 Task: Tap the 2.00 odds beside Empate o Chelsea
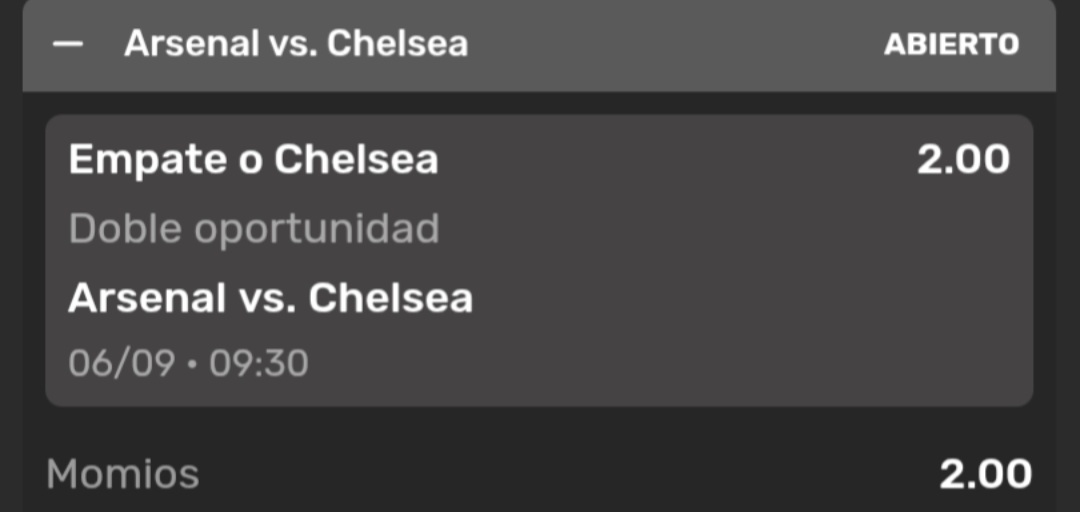point(963,160)
